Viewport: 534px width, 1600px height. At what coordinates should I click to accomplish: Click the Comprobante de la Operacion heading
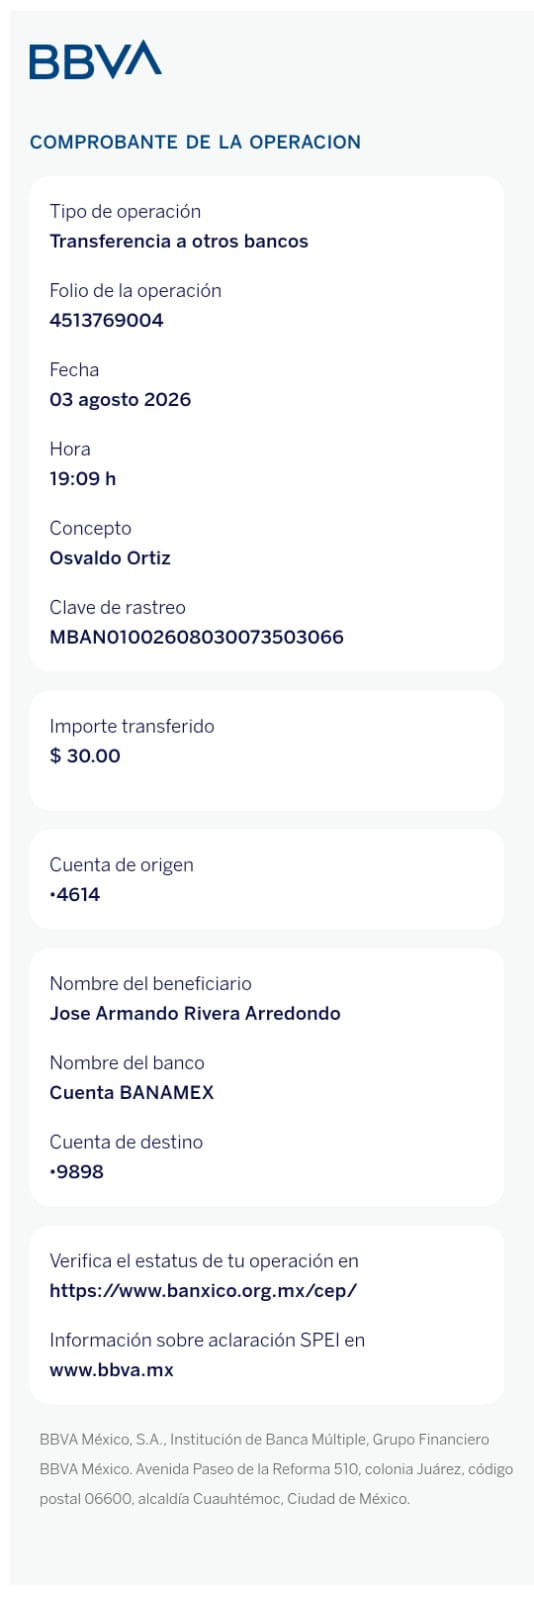coord(195,142)
